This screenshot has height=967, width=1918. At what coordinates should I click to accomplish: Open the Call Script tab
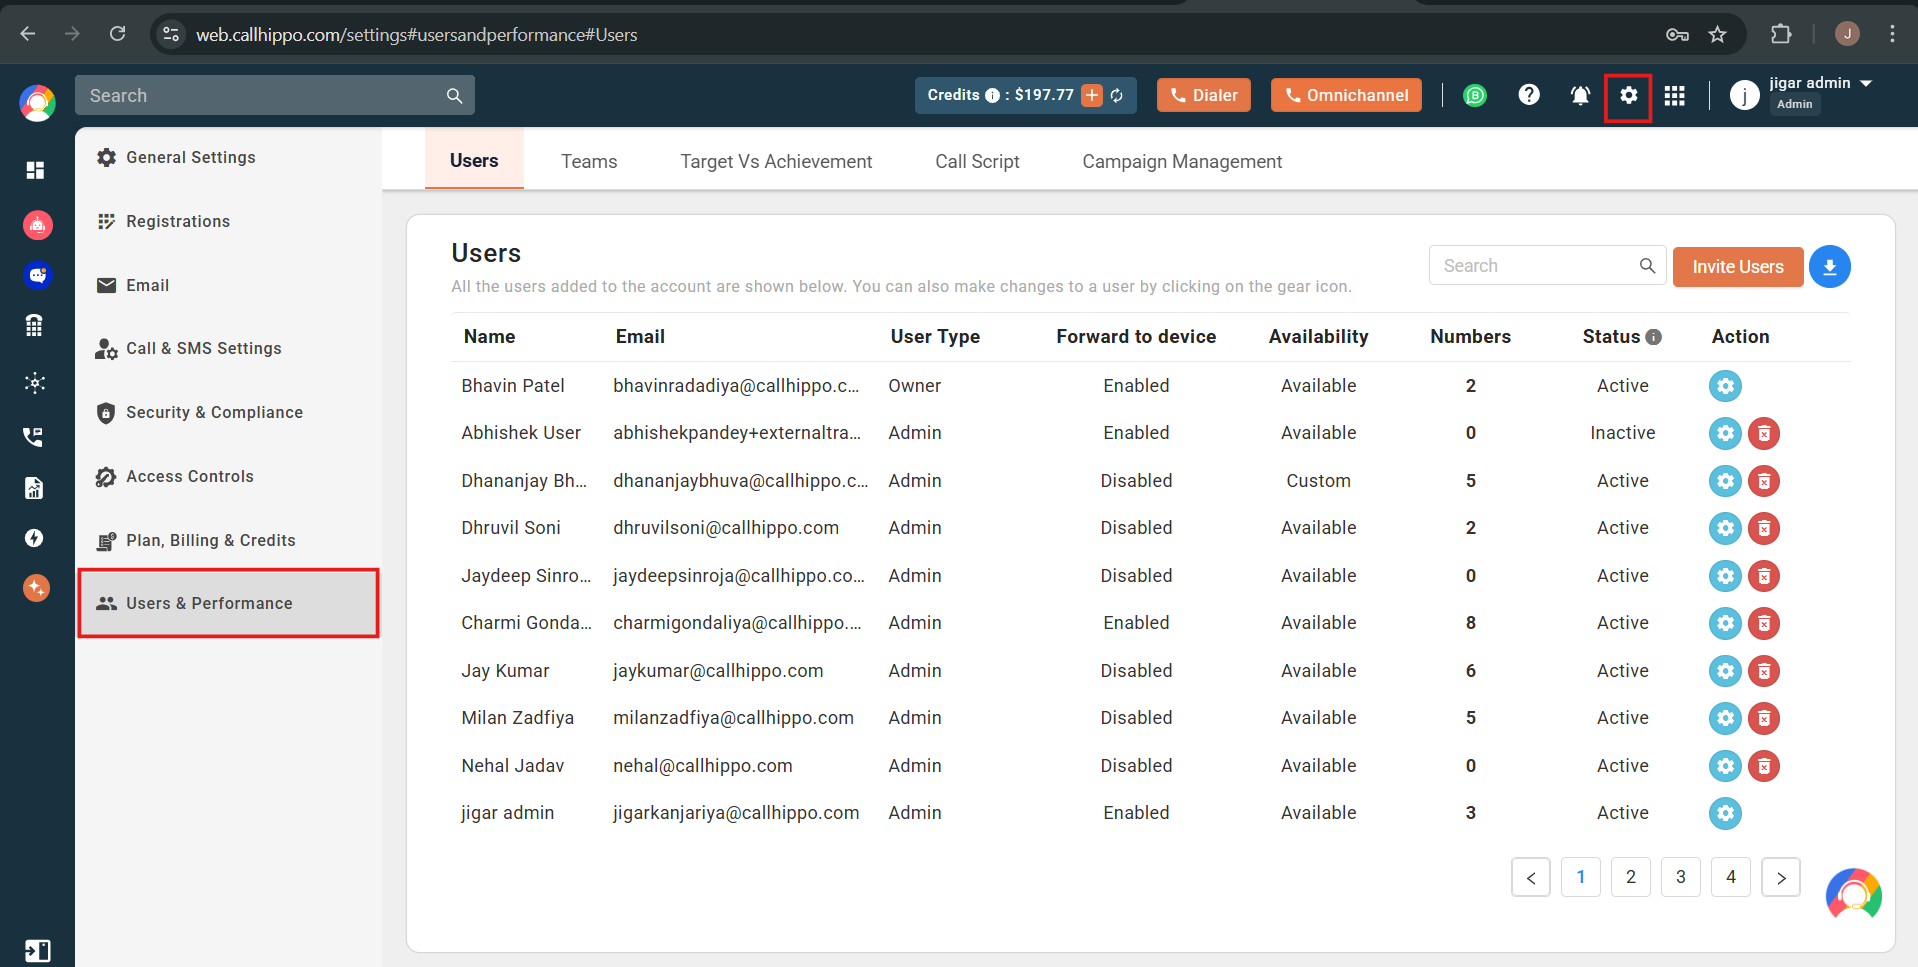[x=977, y=161]
